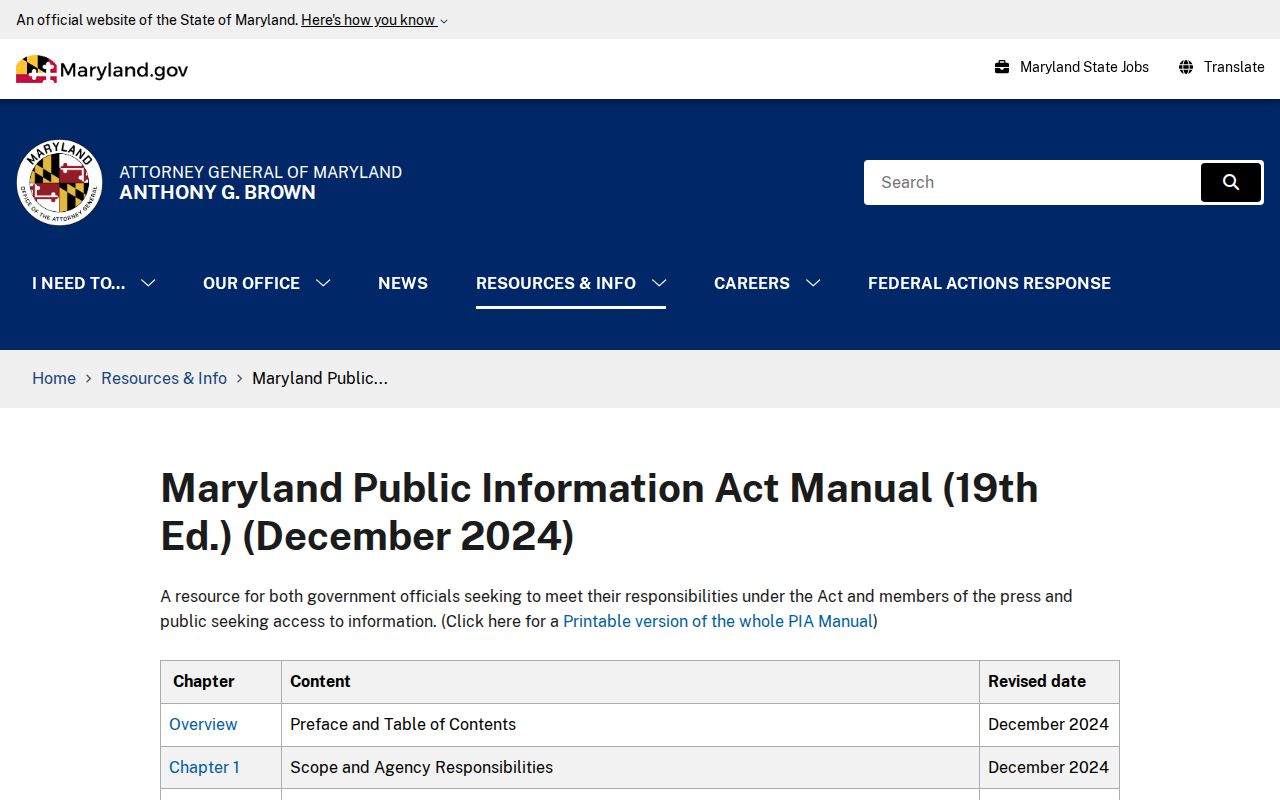The height and width of the screenshot is (800, 1280).
Task: Open the OUR OFFICE menu
Action: 251,283
